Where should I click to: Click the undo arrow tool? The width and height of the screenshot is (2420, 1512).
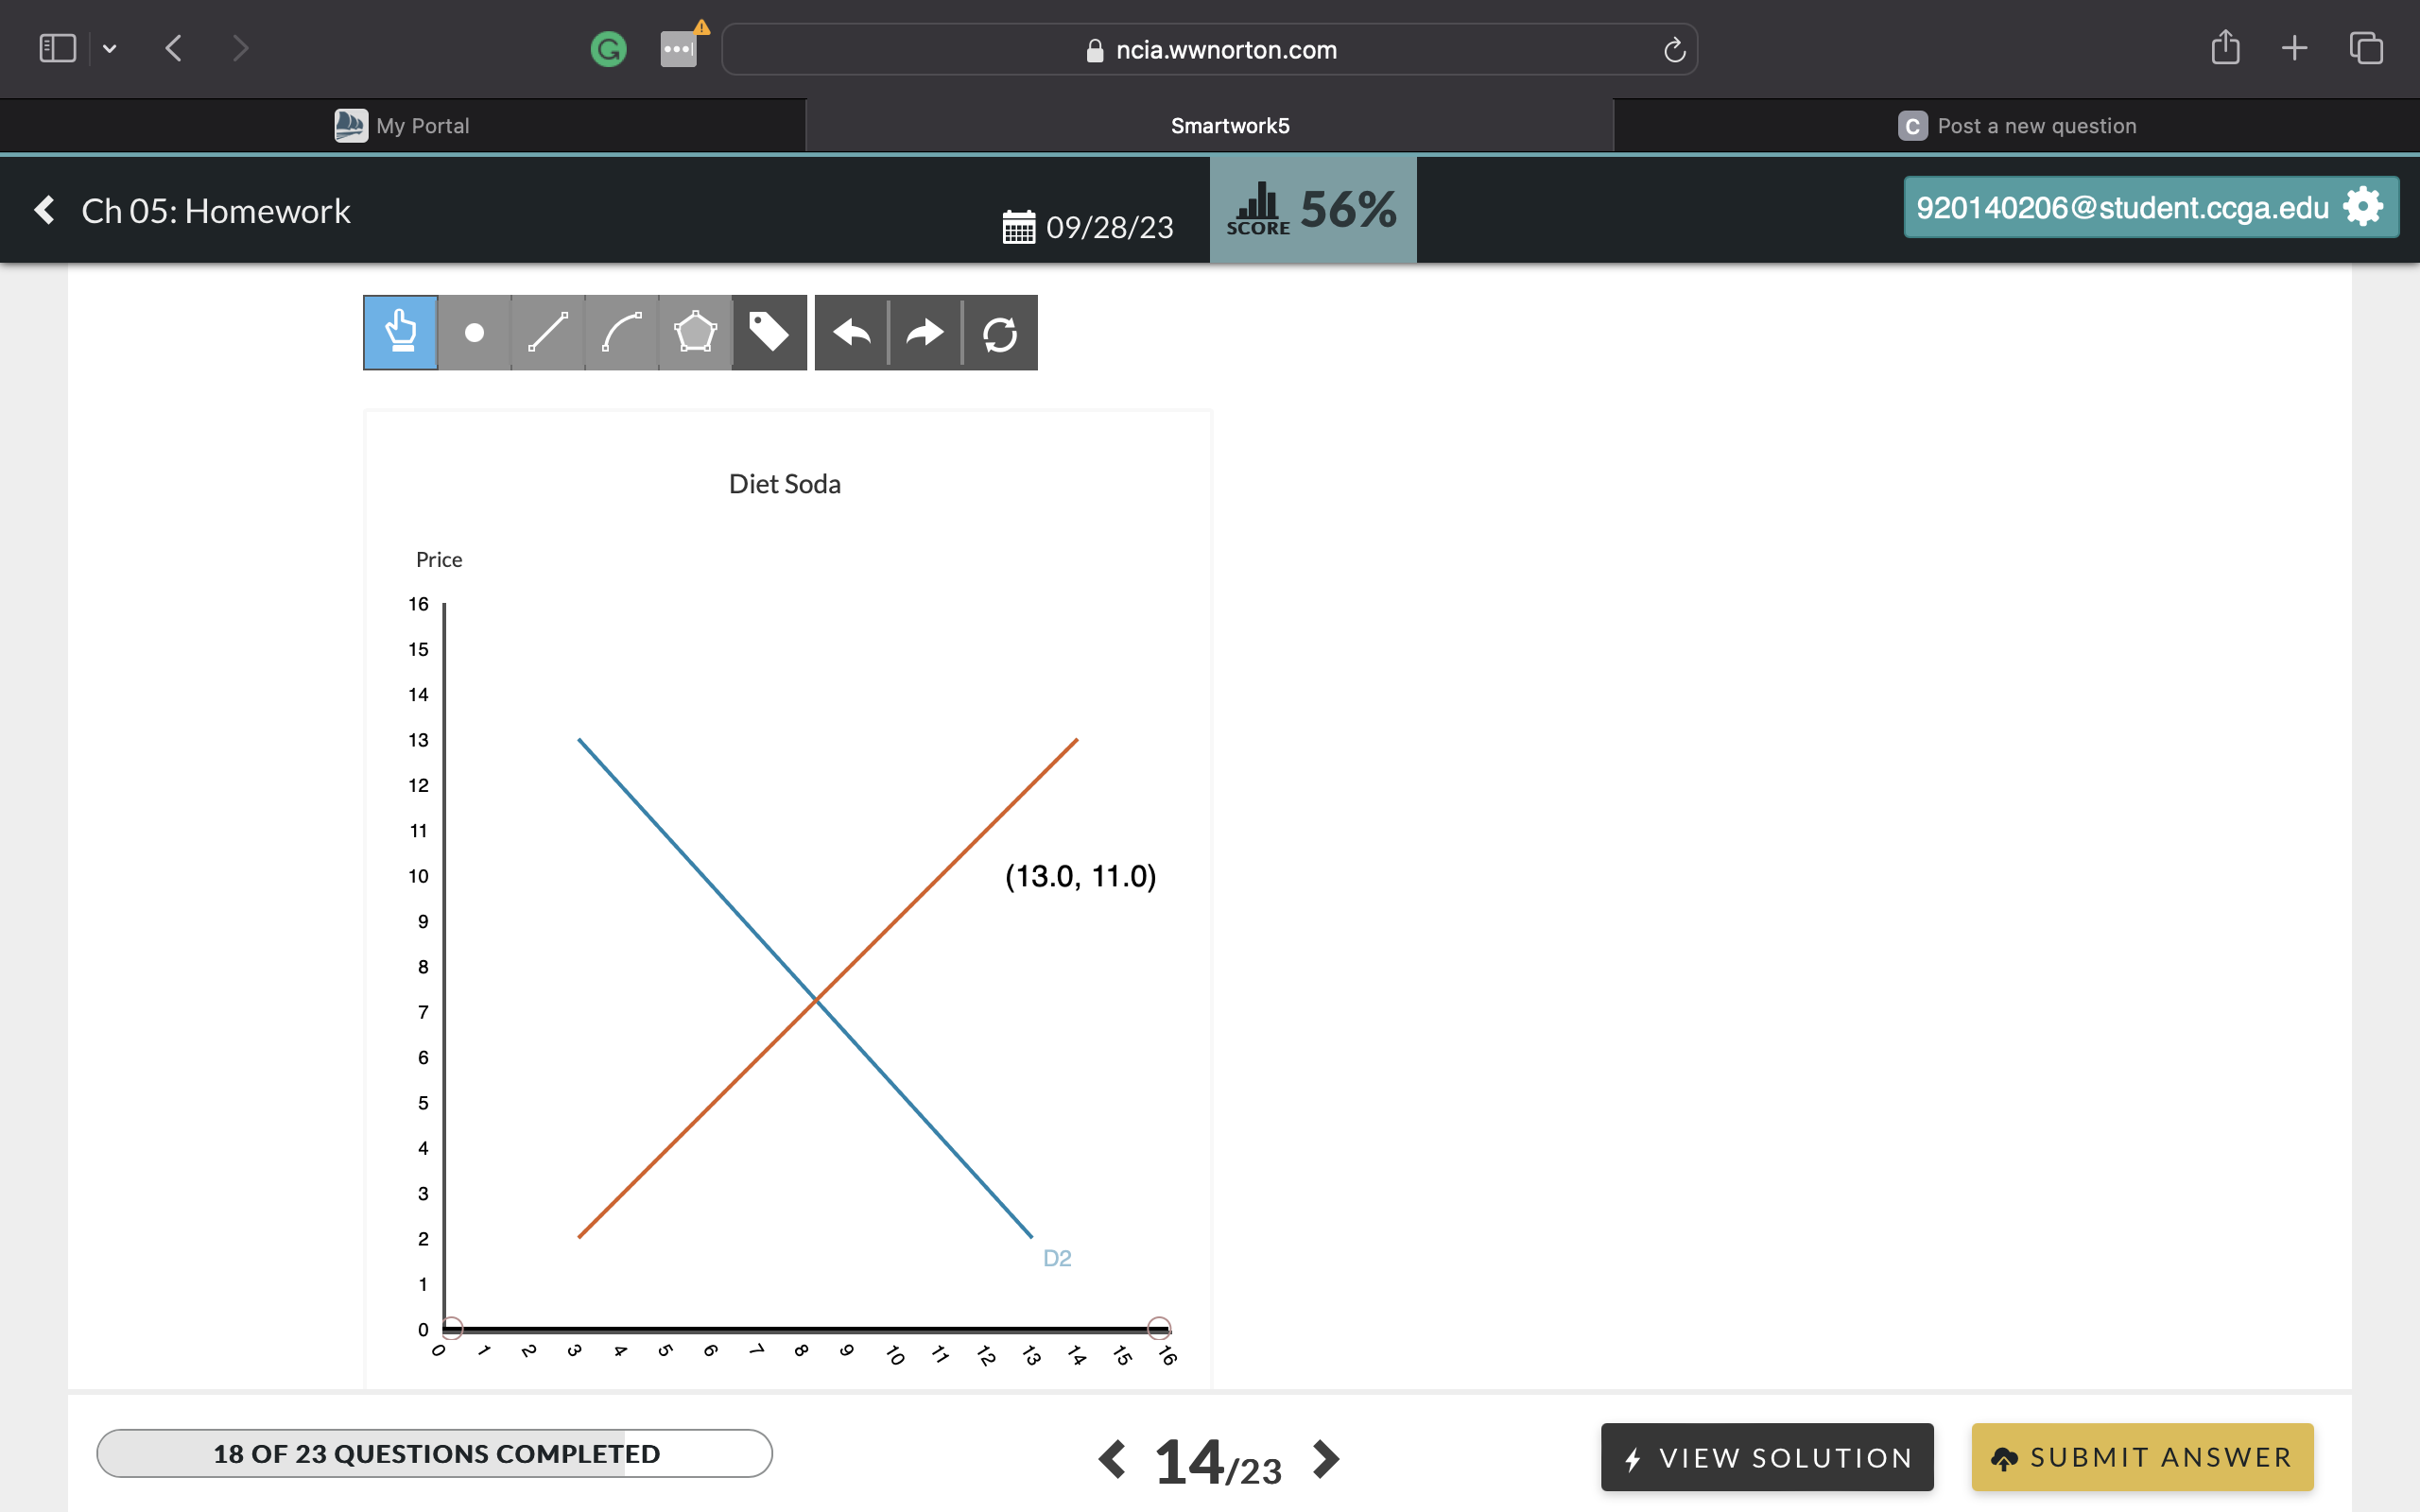coord(849,333)
